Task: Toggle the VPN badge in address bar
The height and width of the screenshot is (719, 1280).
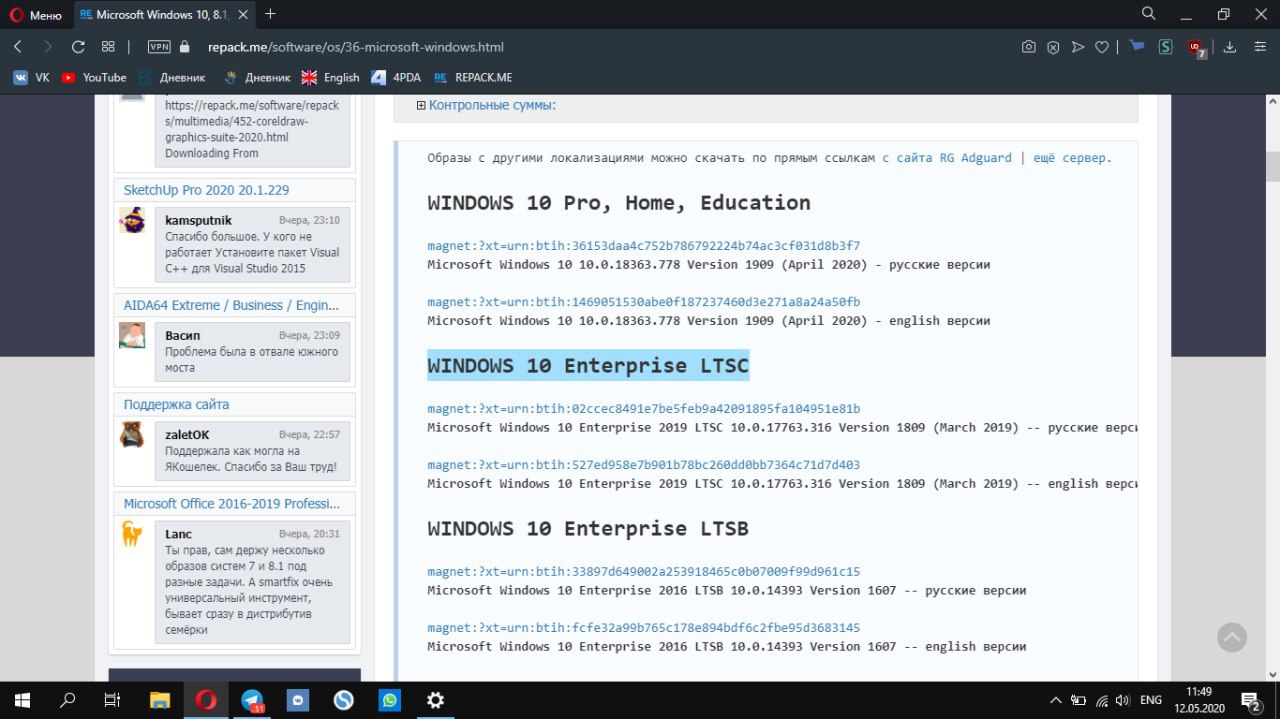Action: tap(159, 47)
